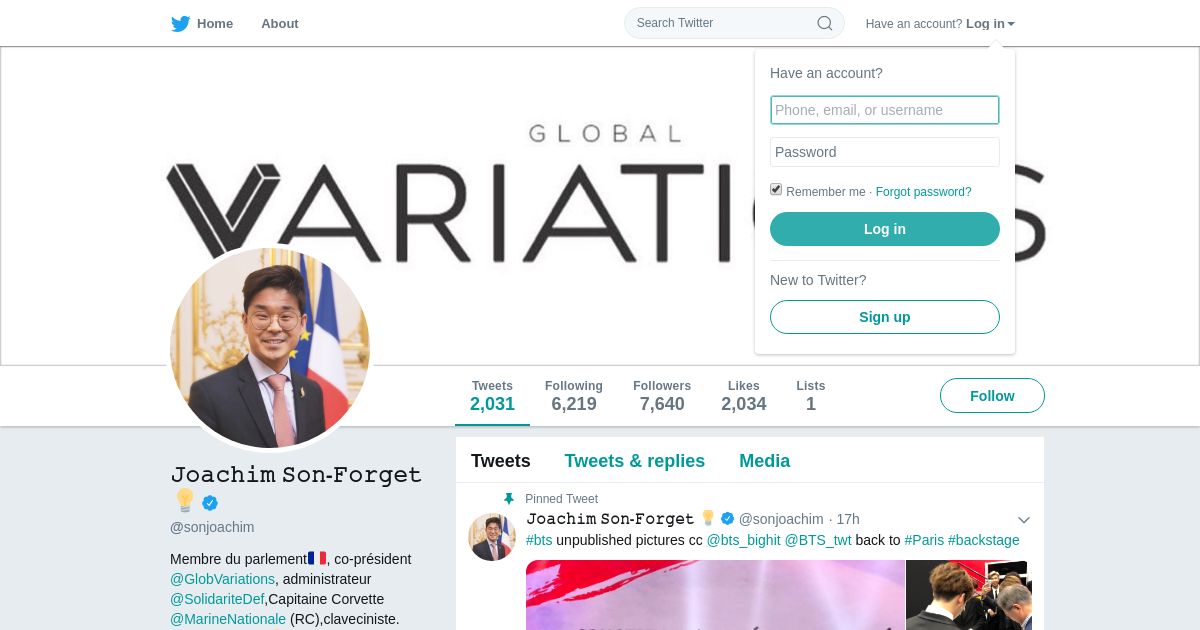
Task: Click the search magnifier icon
Action: (825, 23)
